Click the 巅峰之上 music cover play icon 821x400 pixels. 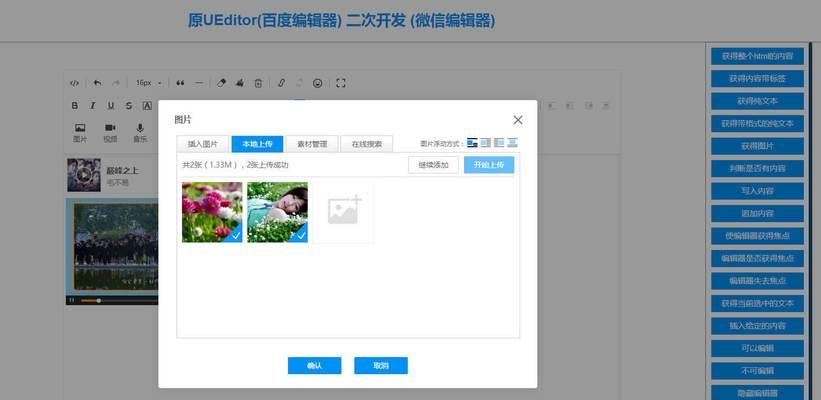pos(84,175)
